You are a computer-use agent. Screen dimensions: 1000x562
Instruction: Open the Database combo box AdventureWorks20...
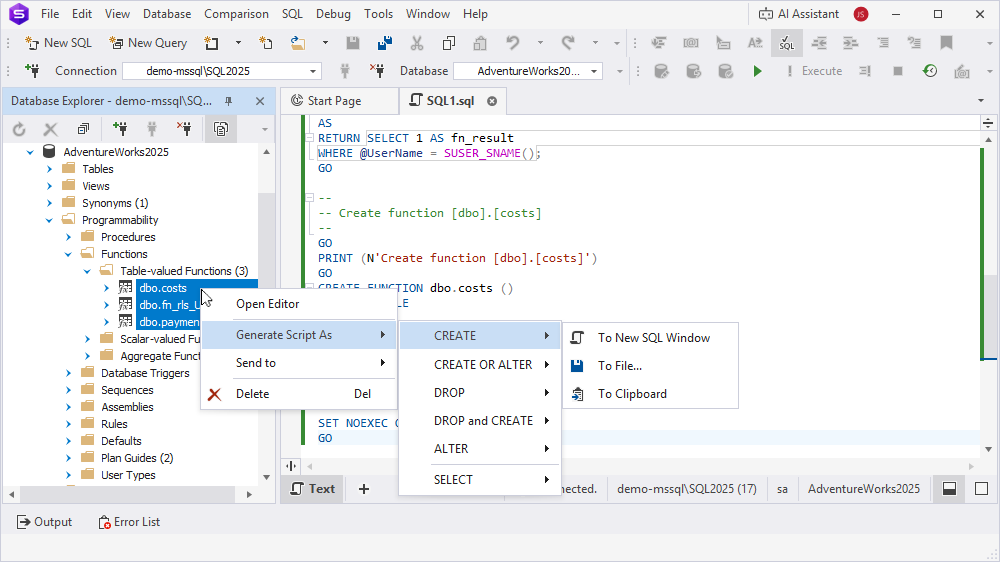528,71
